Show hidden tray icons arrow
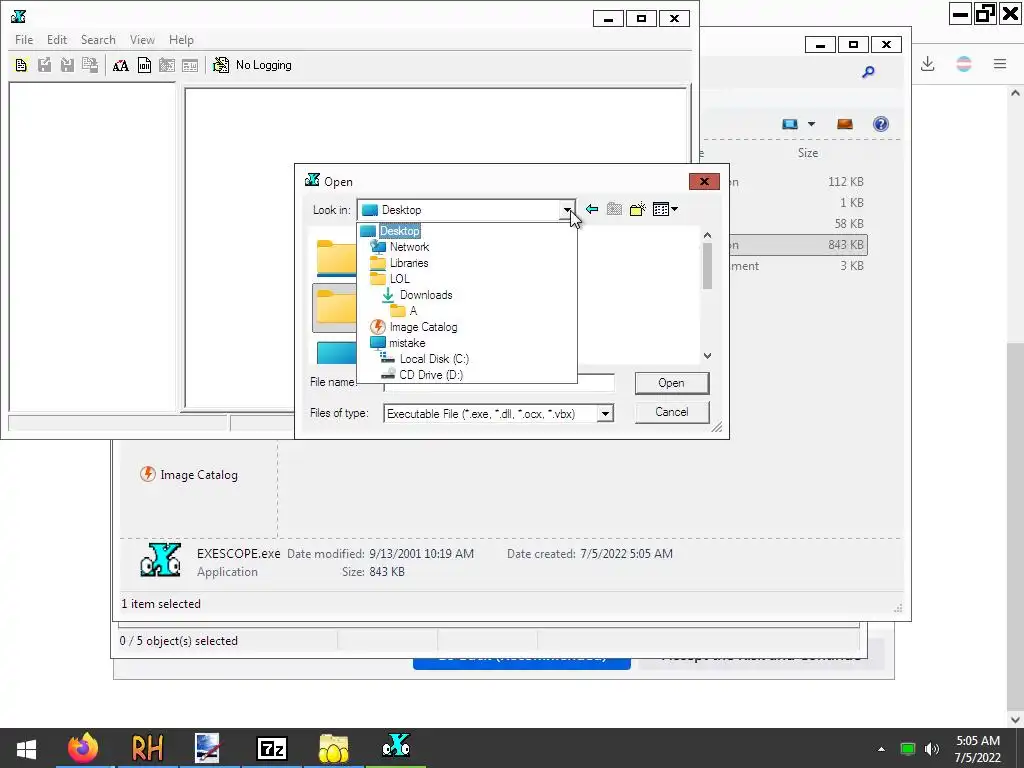 pos(882,749)
